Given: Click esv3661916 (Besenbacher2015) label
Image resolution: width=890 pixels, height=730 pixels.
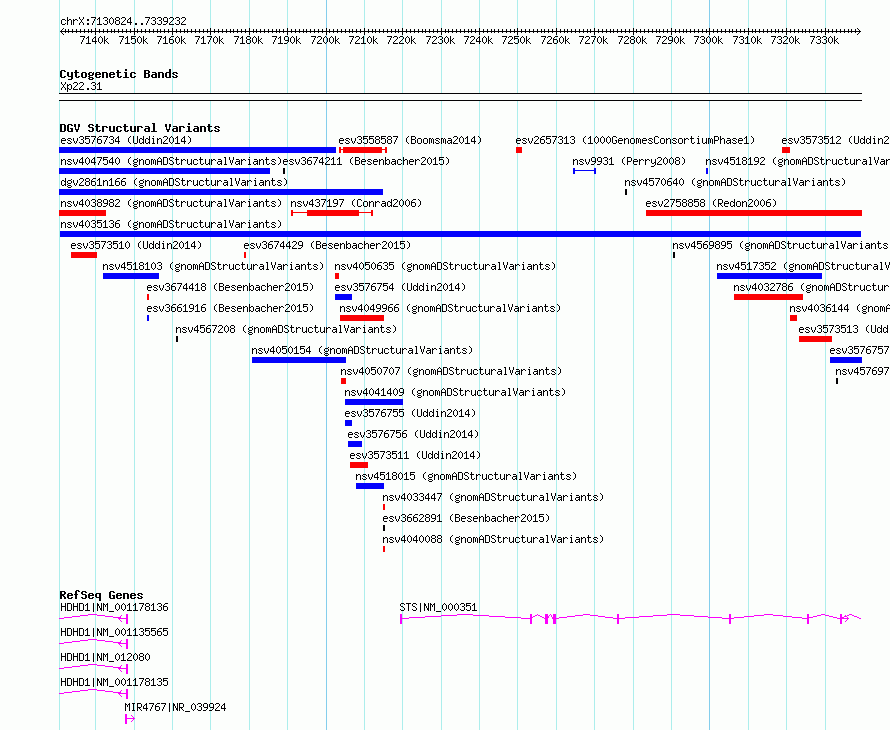Looking at the screenshot, I should [x=230, y=308].
